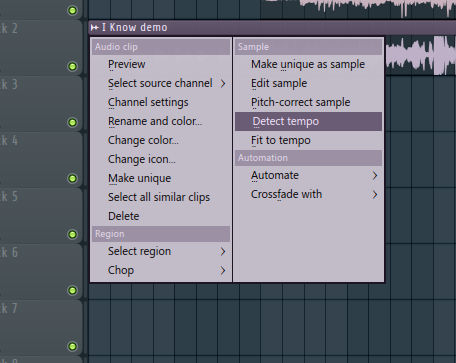Click Make unique as sample
The height and width of the screenshot is (363, 456).
308,64
